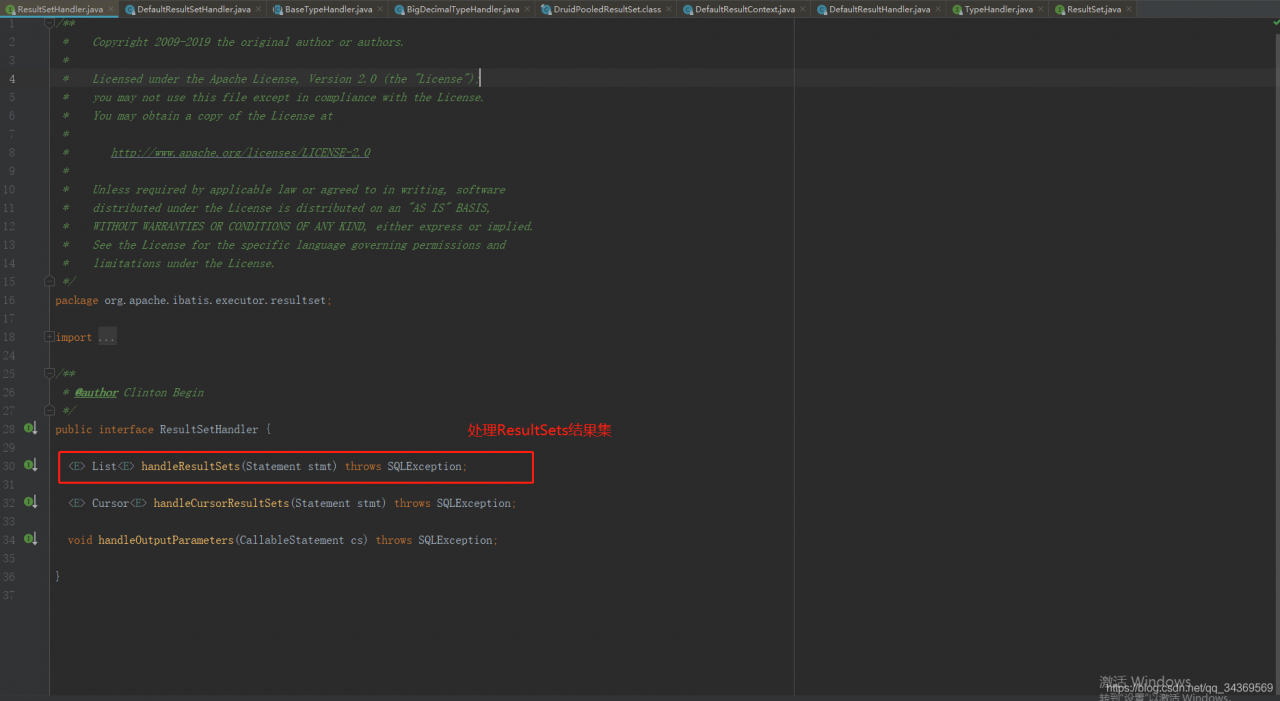Click gutter implementation icon beside handleCursorResultSets

click(31, 503)
